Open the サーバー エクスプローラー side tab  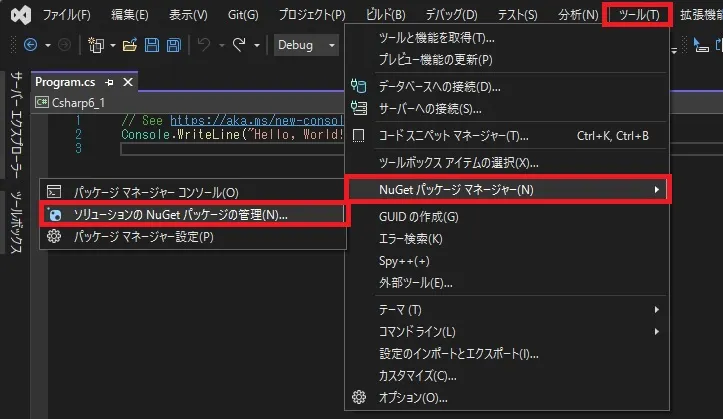tap(16, 124)
